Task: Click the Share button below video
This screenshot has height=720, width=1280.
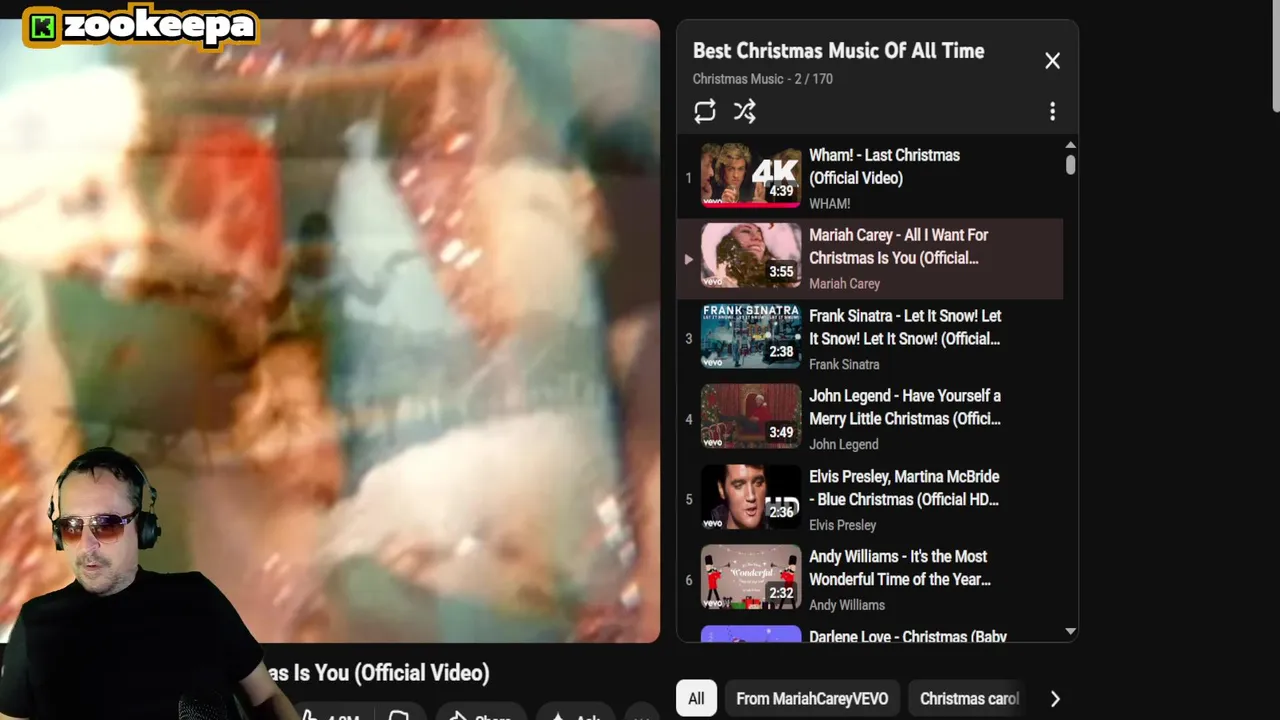Action: point(481,712)
